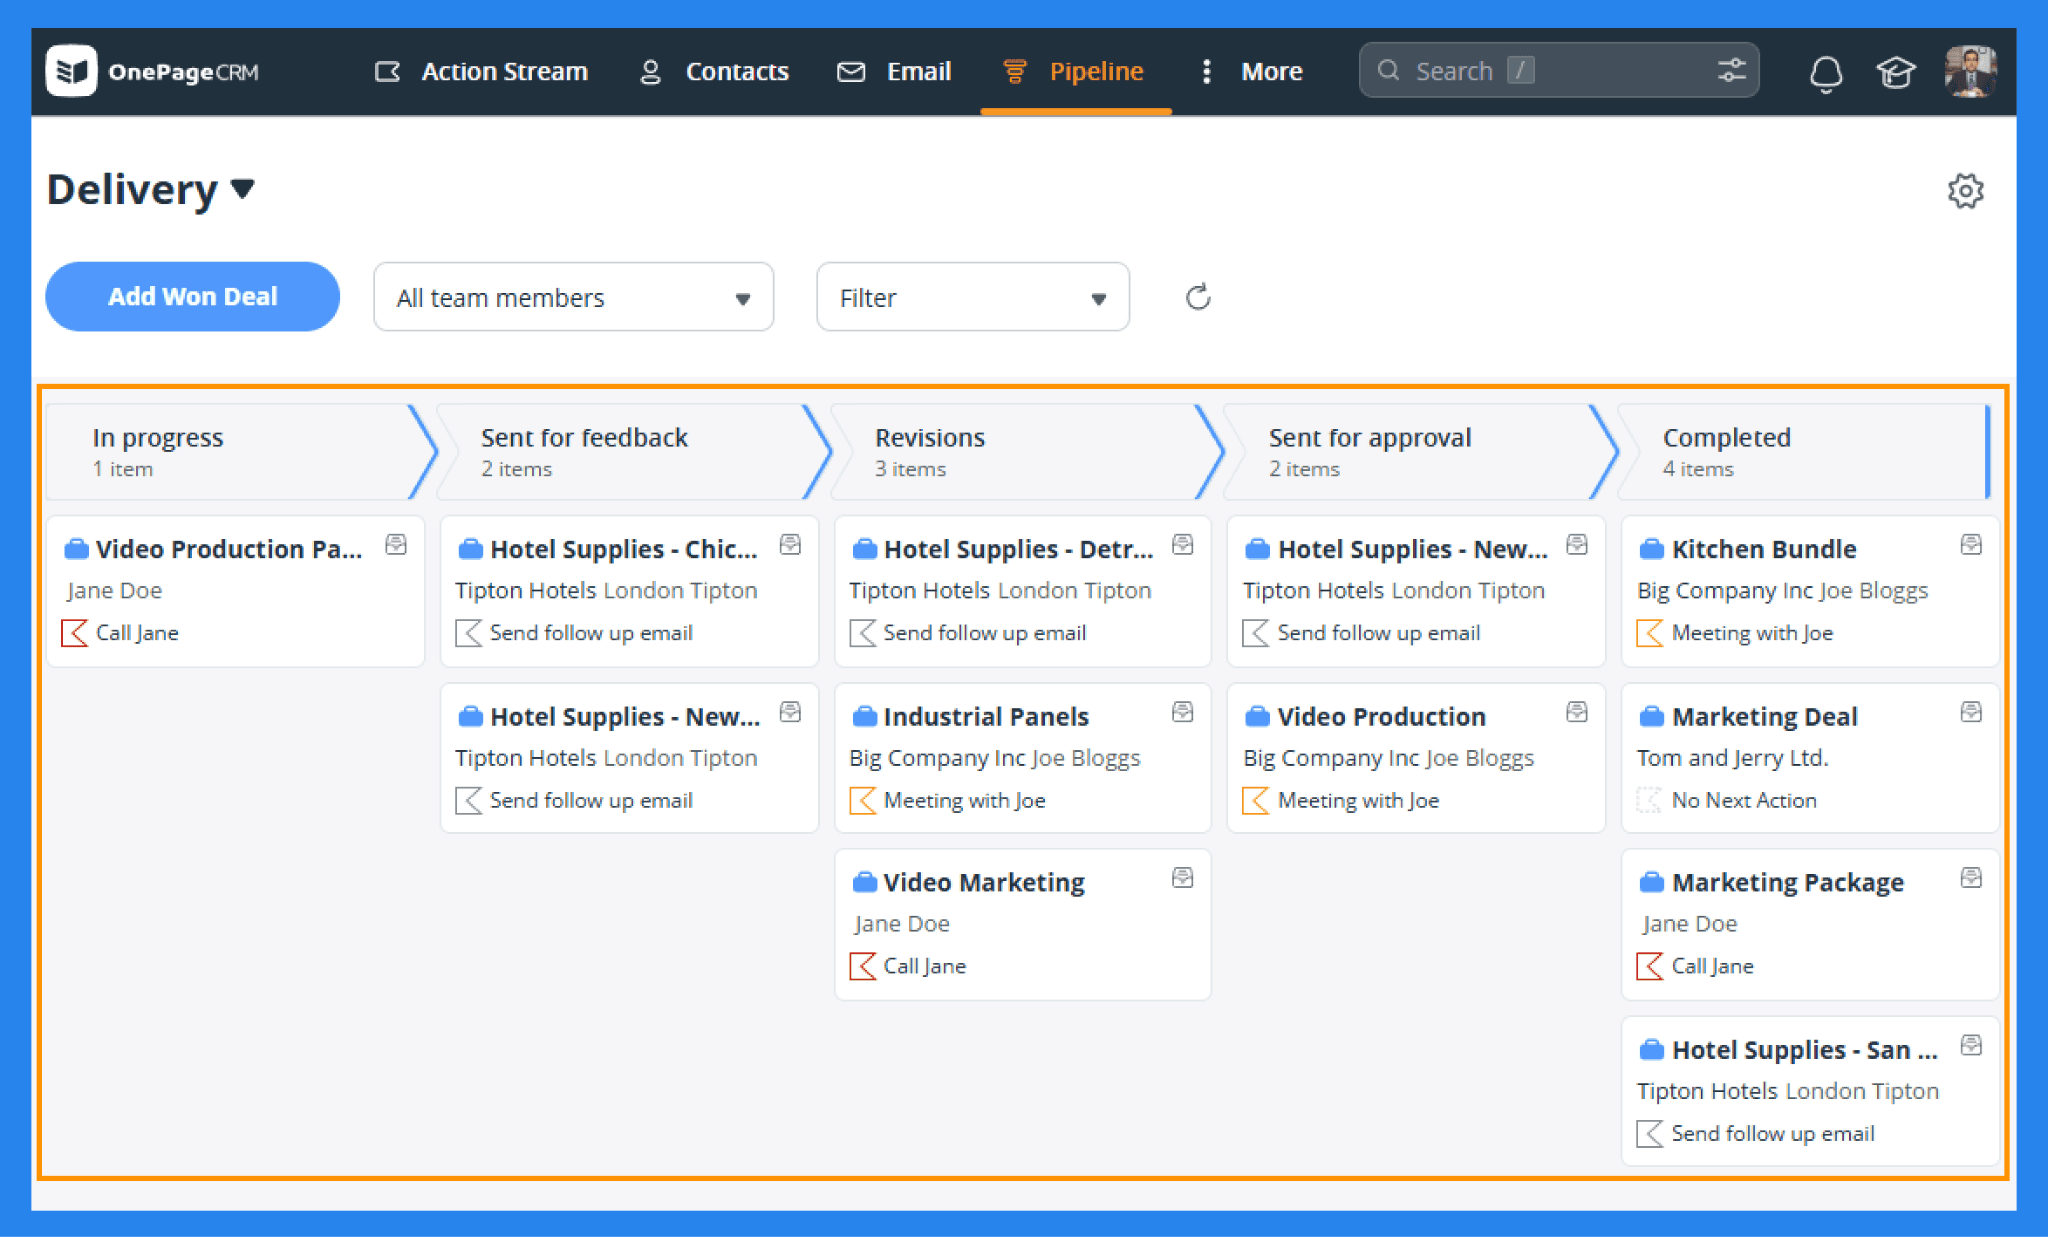
Task: Open the notifications bell
Action: (x=1826, y=72)
